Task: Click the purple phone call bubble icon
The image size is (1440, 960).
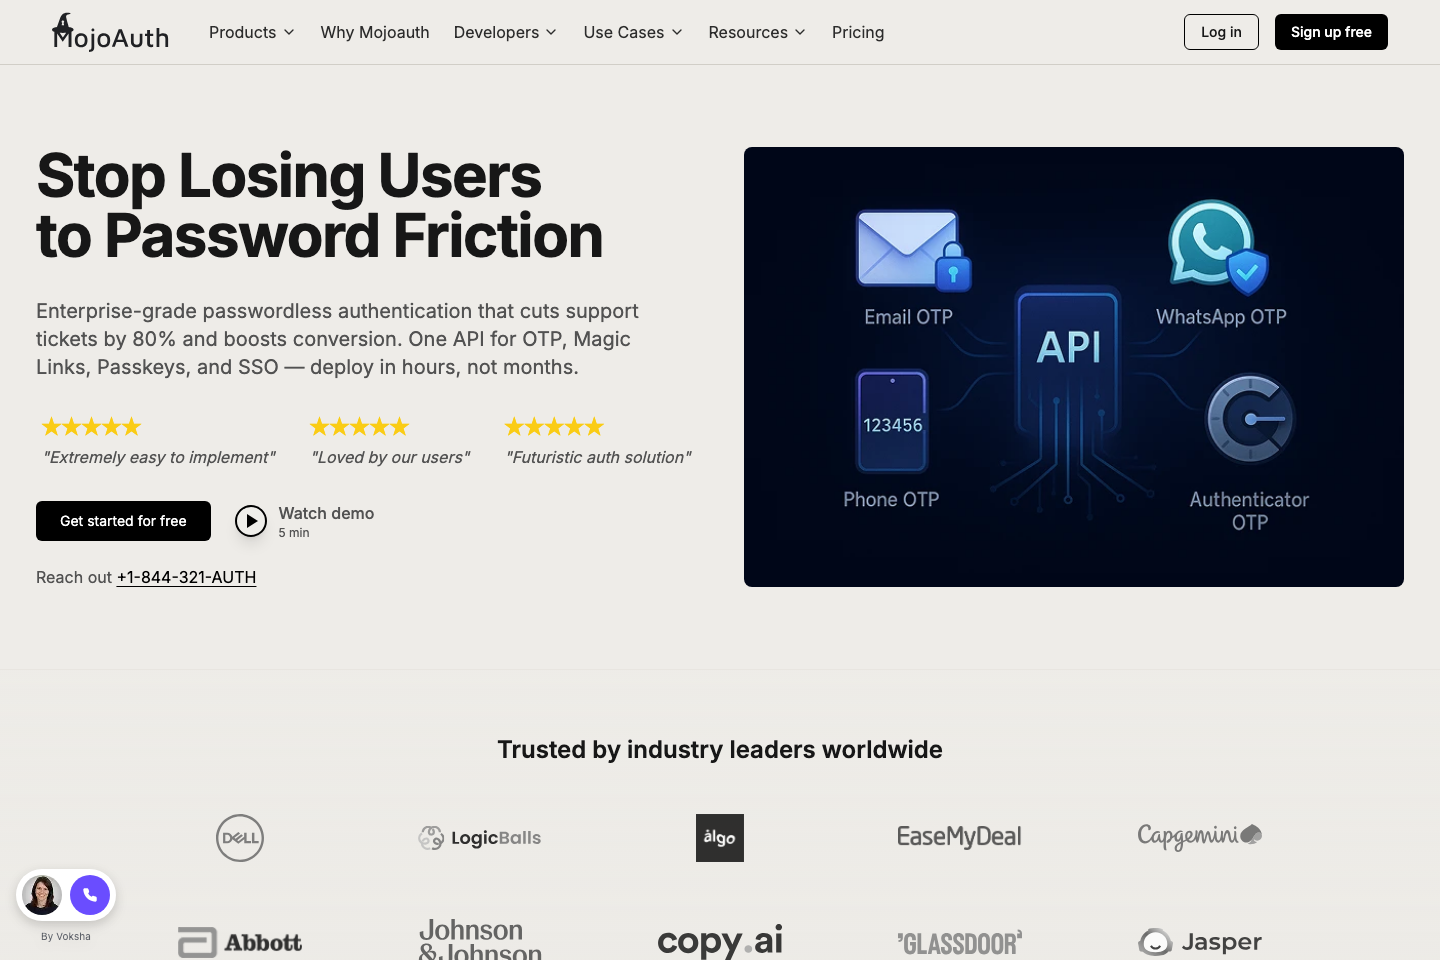Action: pyautogui.click(x=90, y=894)
